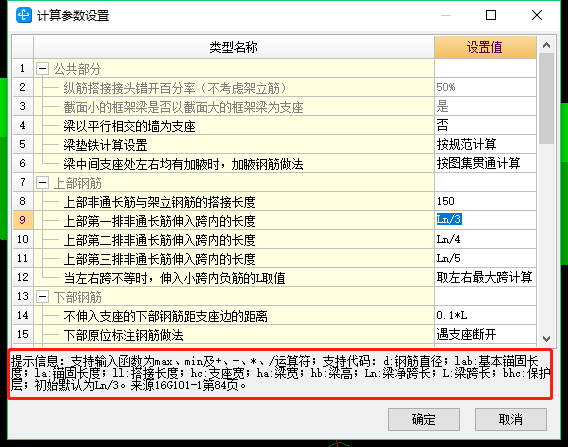Select row 不伸入支座的下部钢筋距支座边的距离
Screen dimensions: 568x447
pos(234,316)
